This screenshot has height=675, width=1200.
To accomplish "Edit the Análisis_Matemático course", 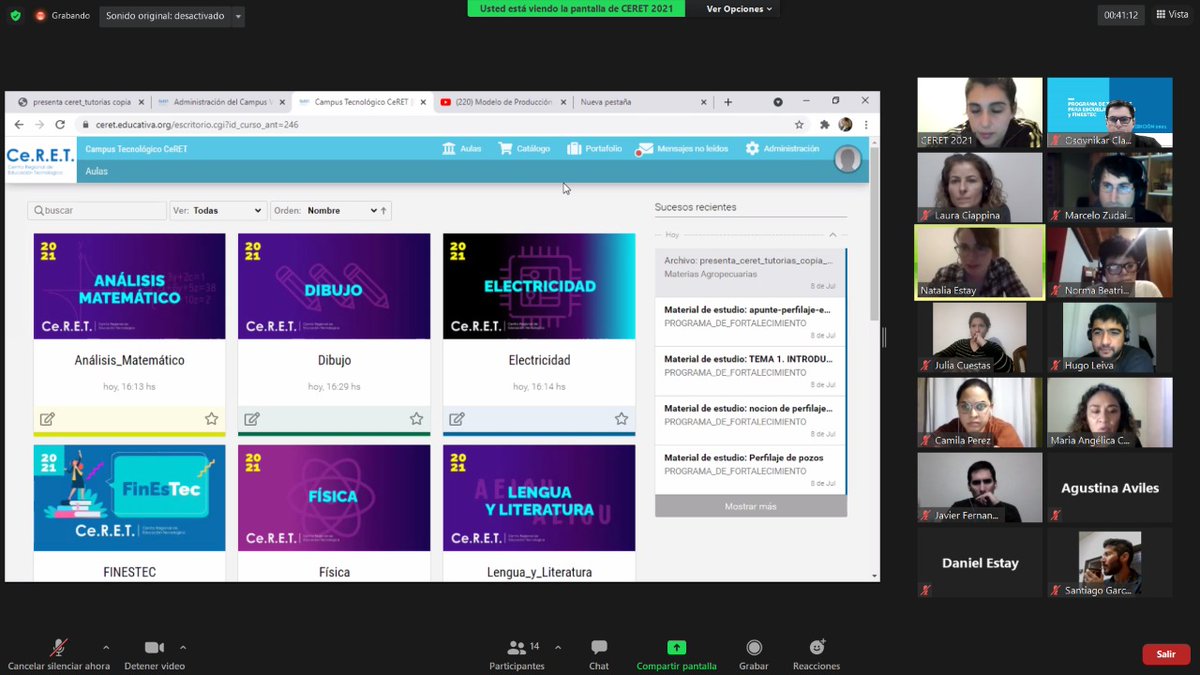I will tap(47, 419).
